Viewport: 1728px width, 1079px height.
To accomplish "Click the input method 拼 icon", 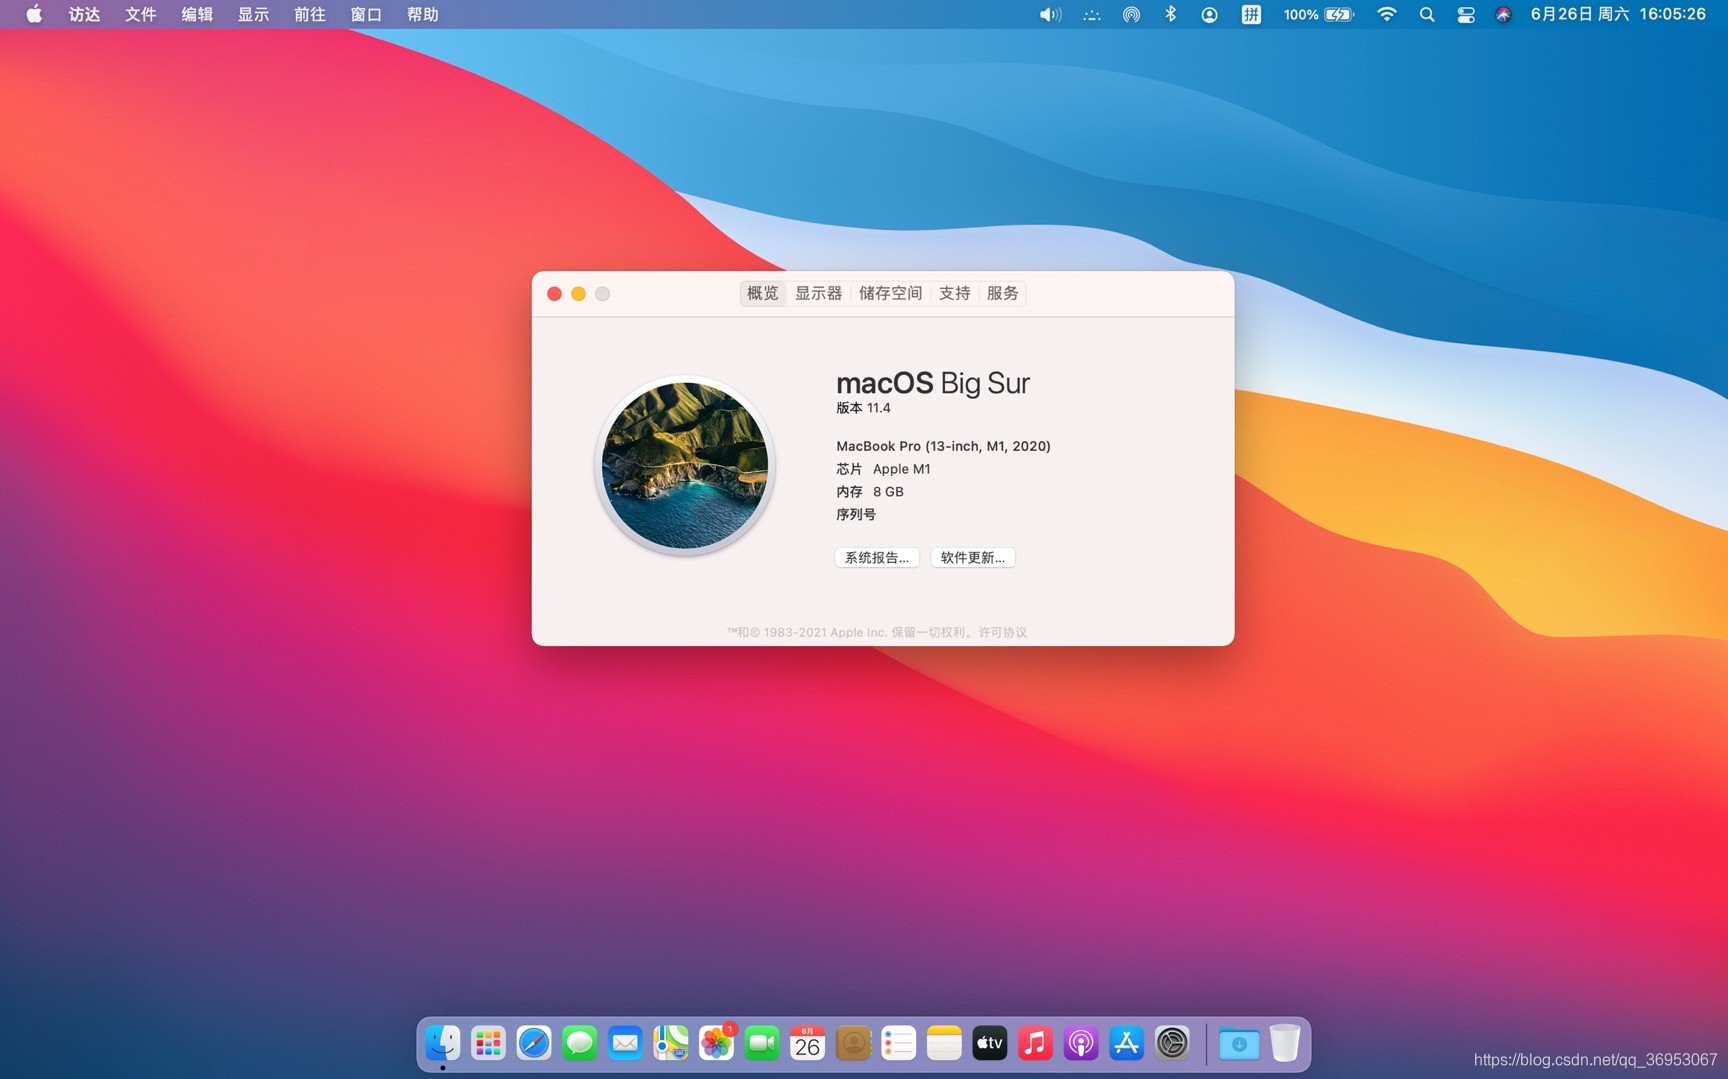I will coord(1251,14).
